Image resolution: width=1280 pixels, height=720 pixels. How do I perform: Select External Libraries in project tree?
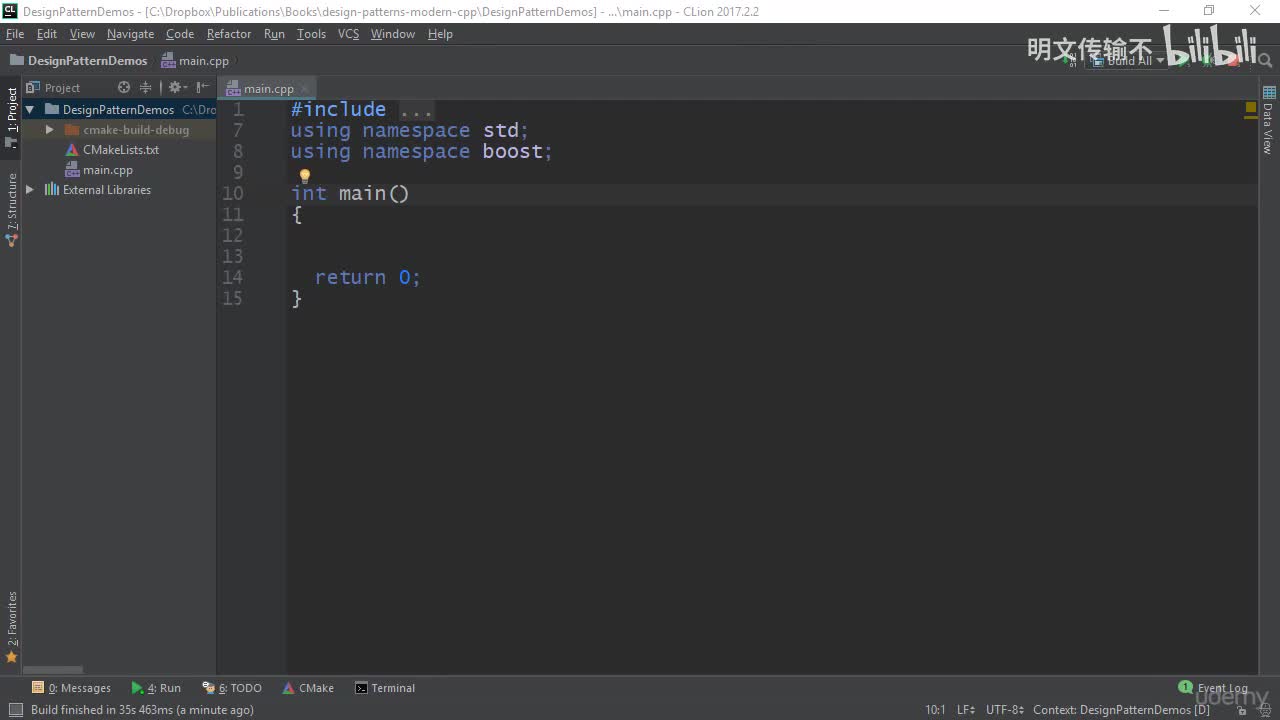(x=98, y=190)
